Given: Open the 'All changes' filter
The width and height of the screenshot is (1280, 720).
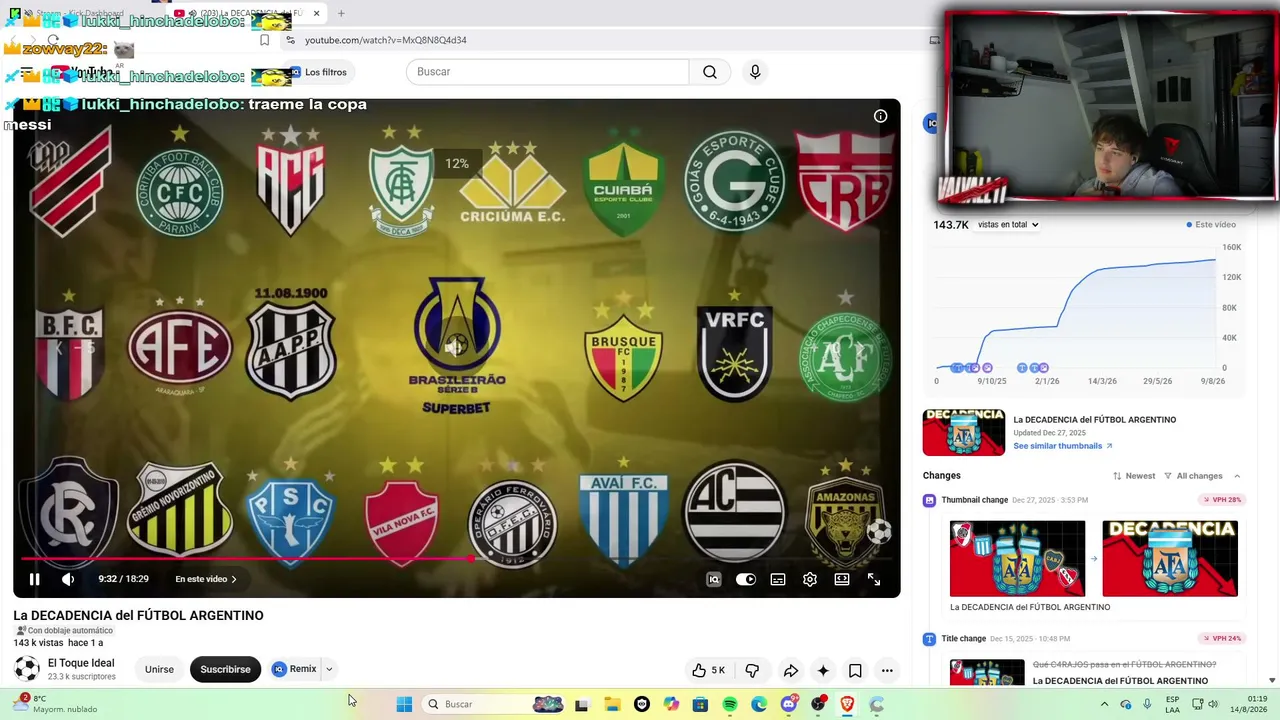Looking at the screenshot, I should [1194, 476].
